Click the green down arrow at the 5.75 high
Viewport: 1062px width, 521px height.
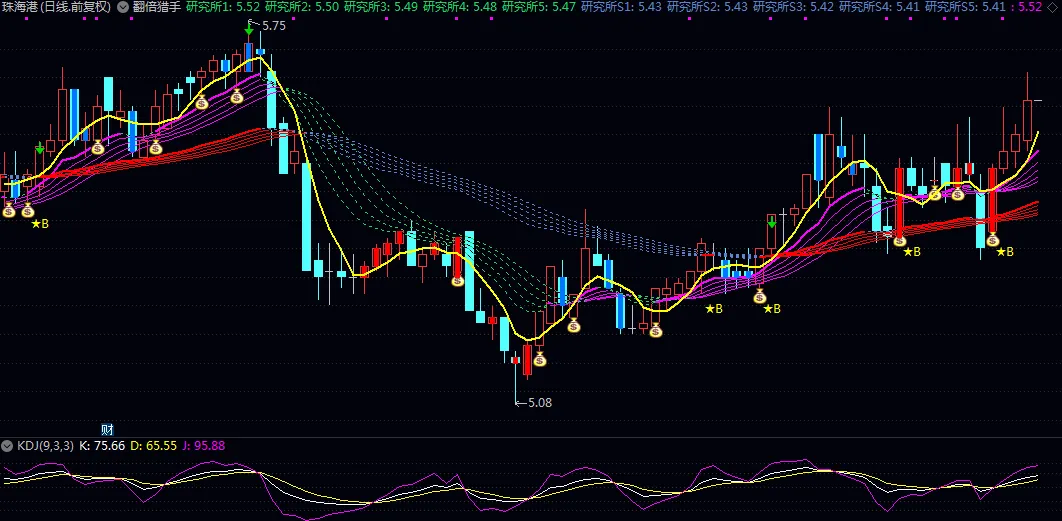(x=249, y=29)
